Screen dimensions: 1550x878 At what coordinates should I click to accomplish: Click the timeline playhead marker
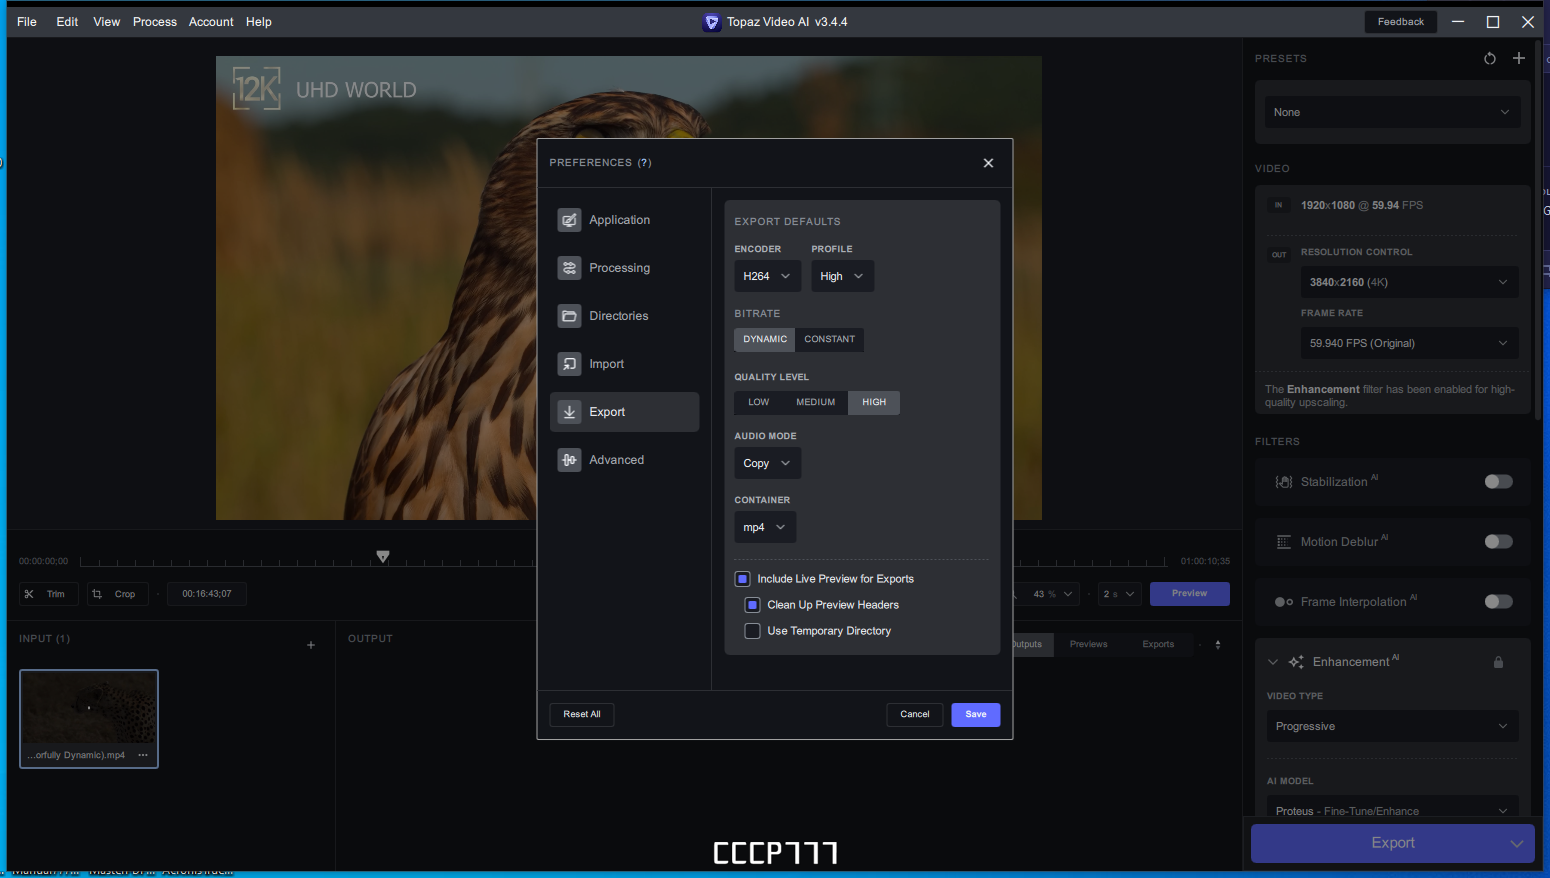[x=383, y=556]
